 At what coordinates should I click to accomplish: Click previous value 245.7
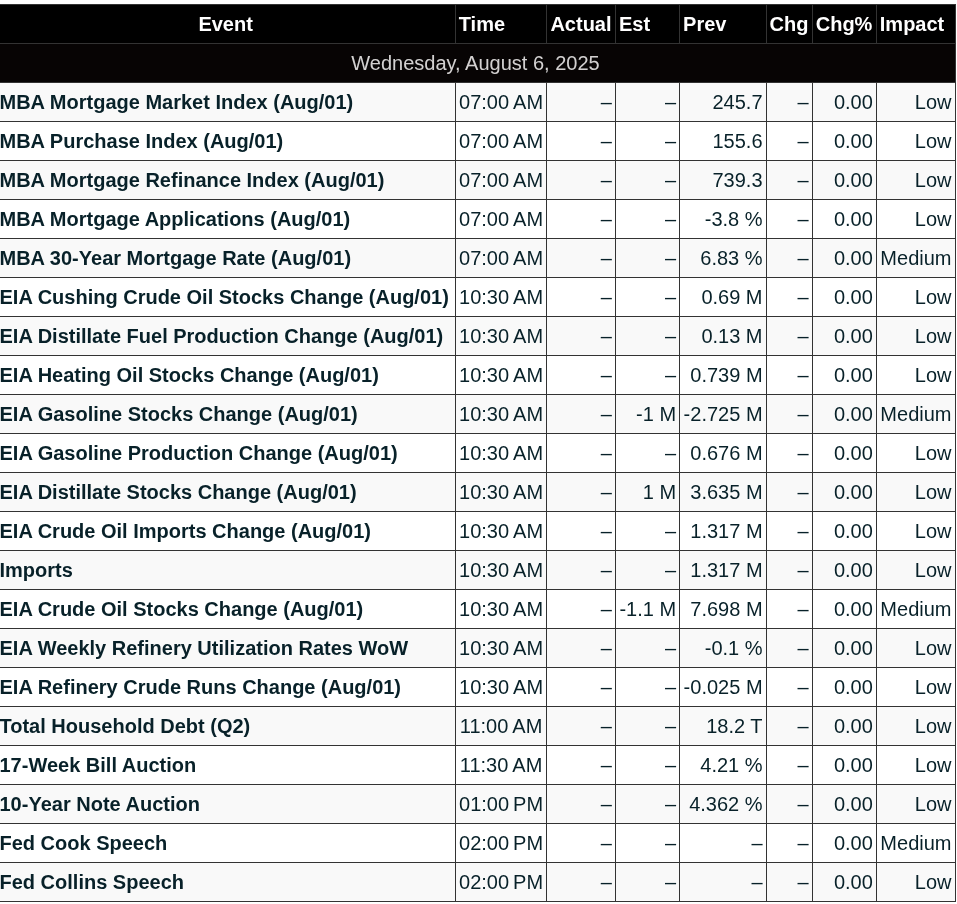(737, 103)
